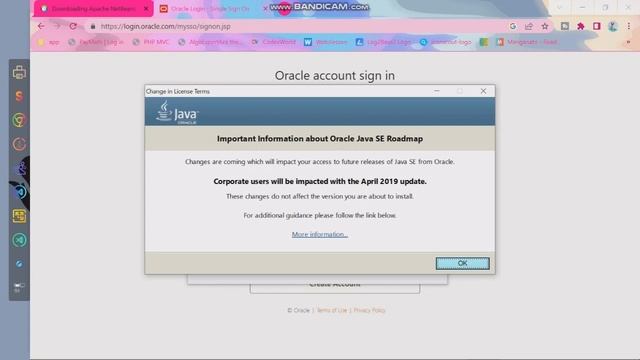
Task: Open the Chrome profile avatar
Action: point(612,26)
